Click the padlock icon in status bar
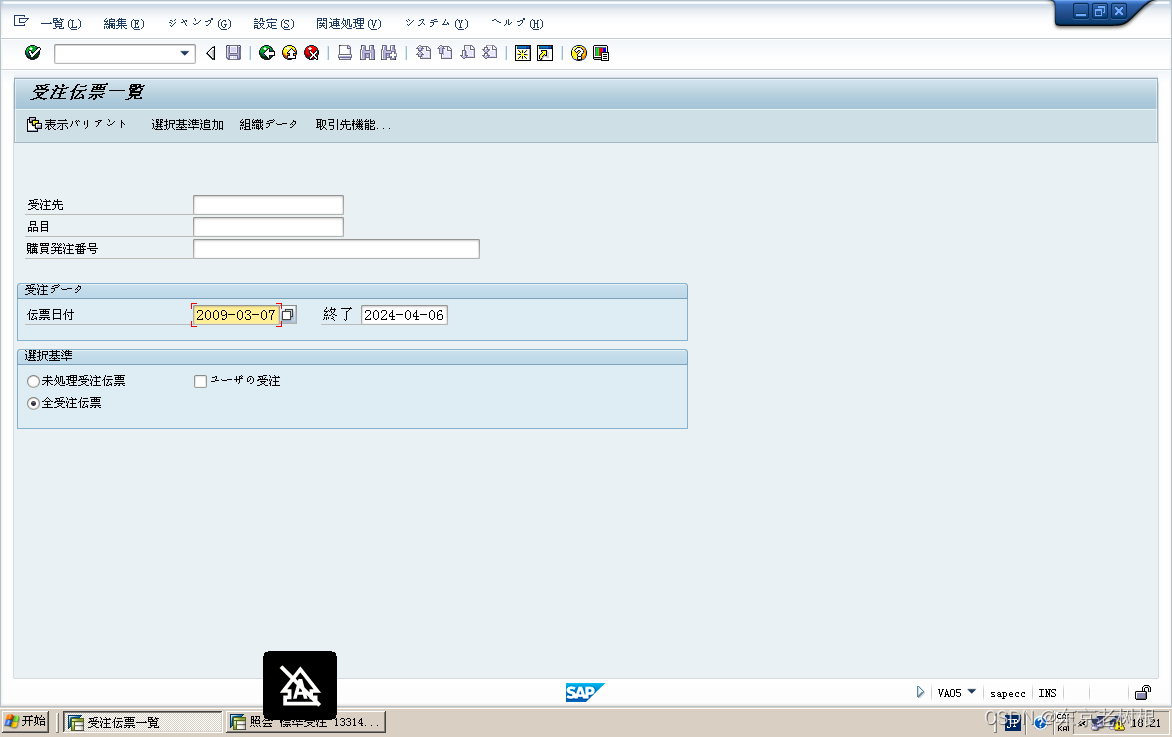This screenshot has width=1172, height=737. (1143, 692)
